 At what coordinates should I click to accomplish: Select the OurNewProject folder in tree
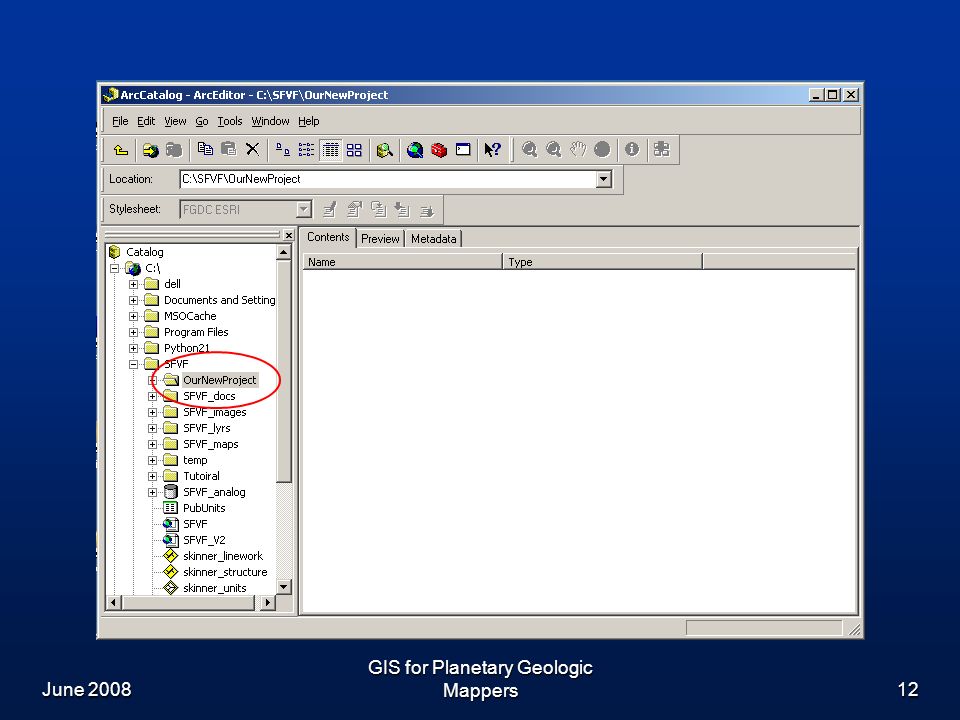tap(219, 380)
